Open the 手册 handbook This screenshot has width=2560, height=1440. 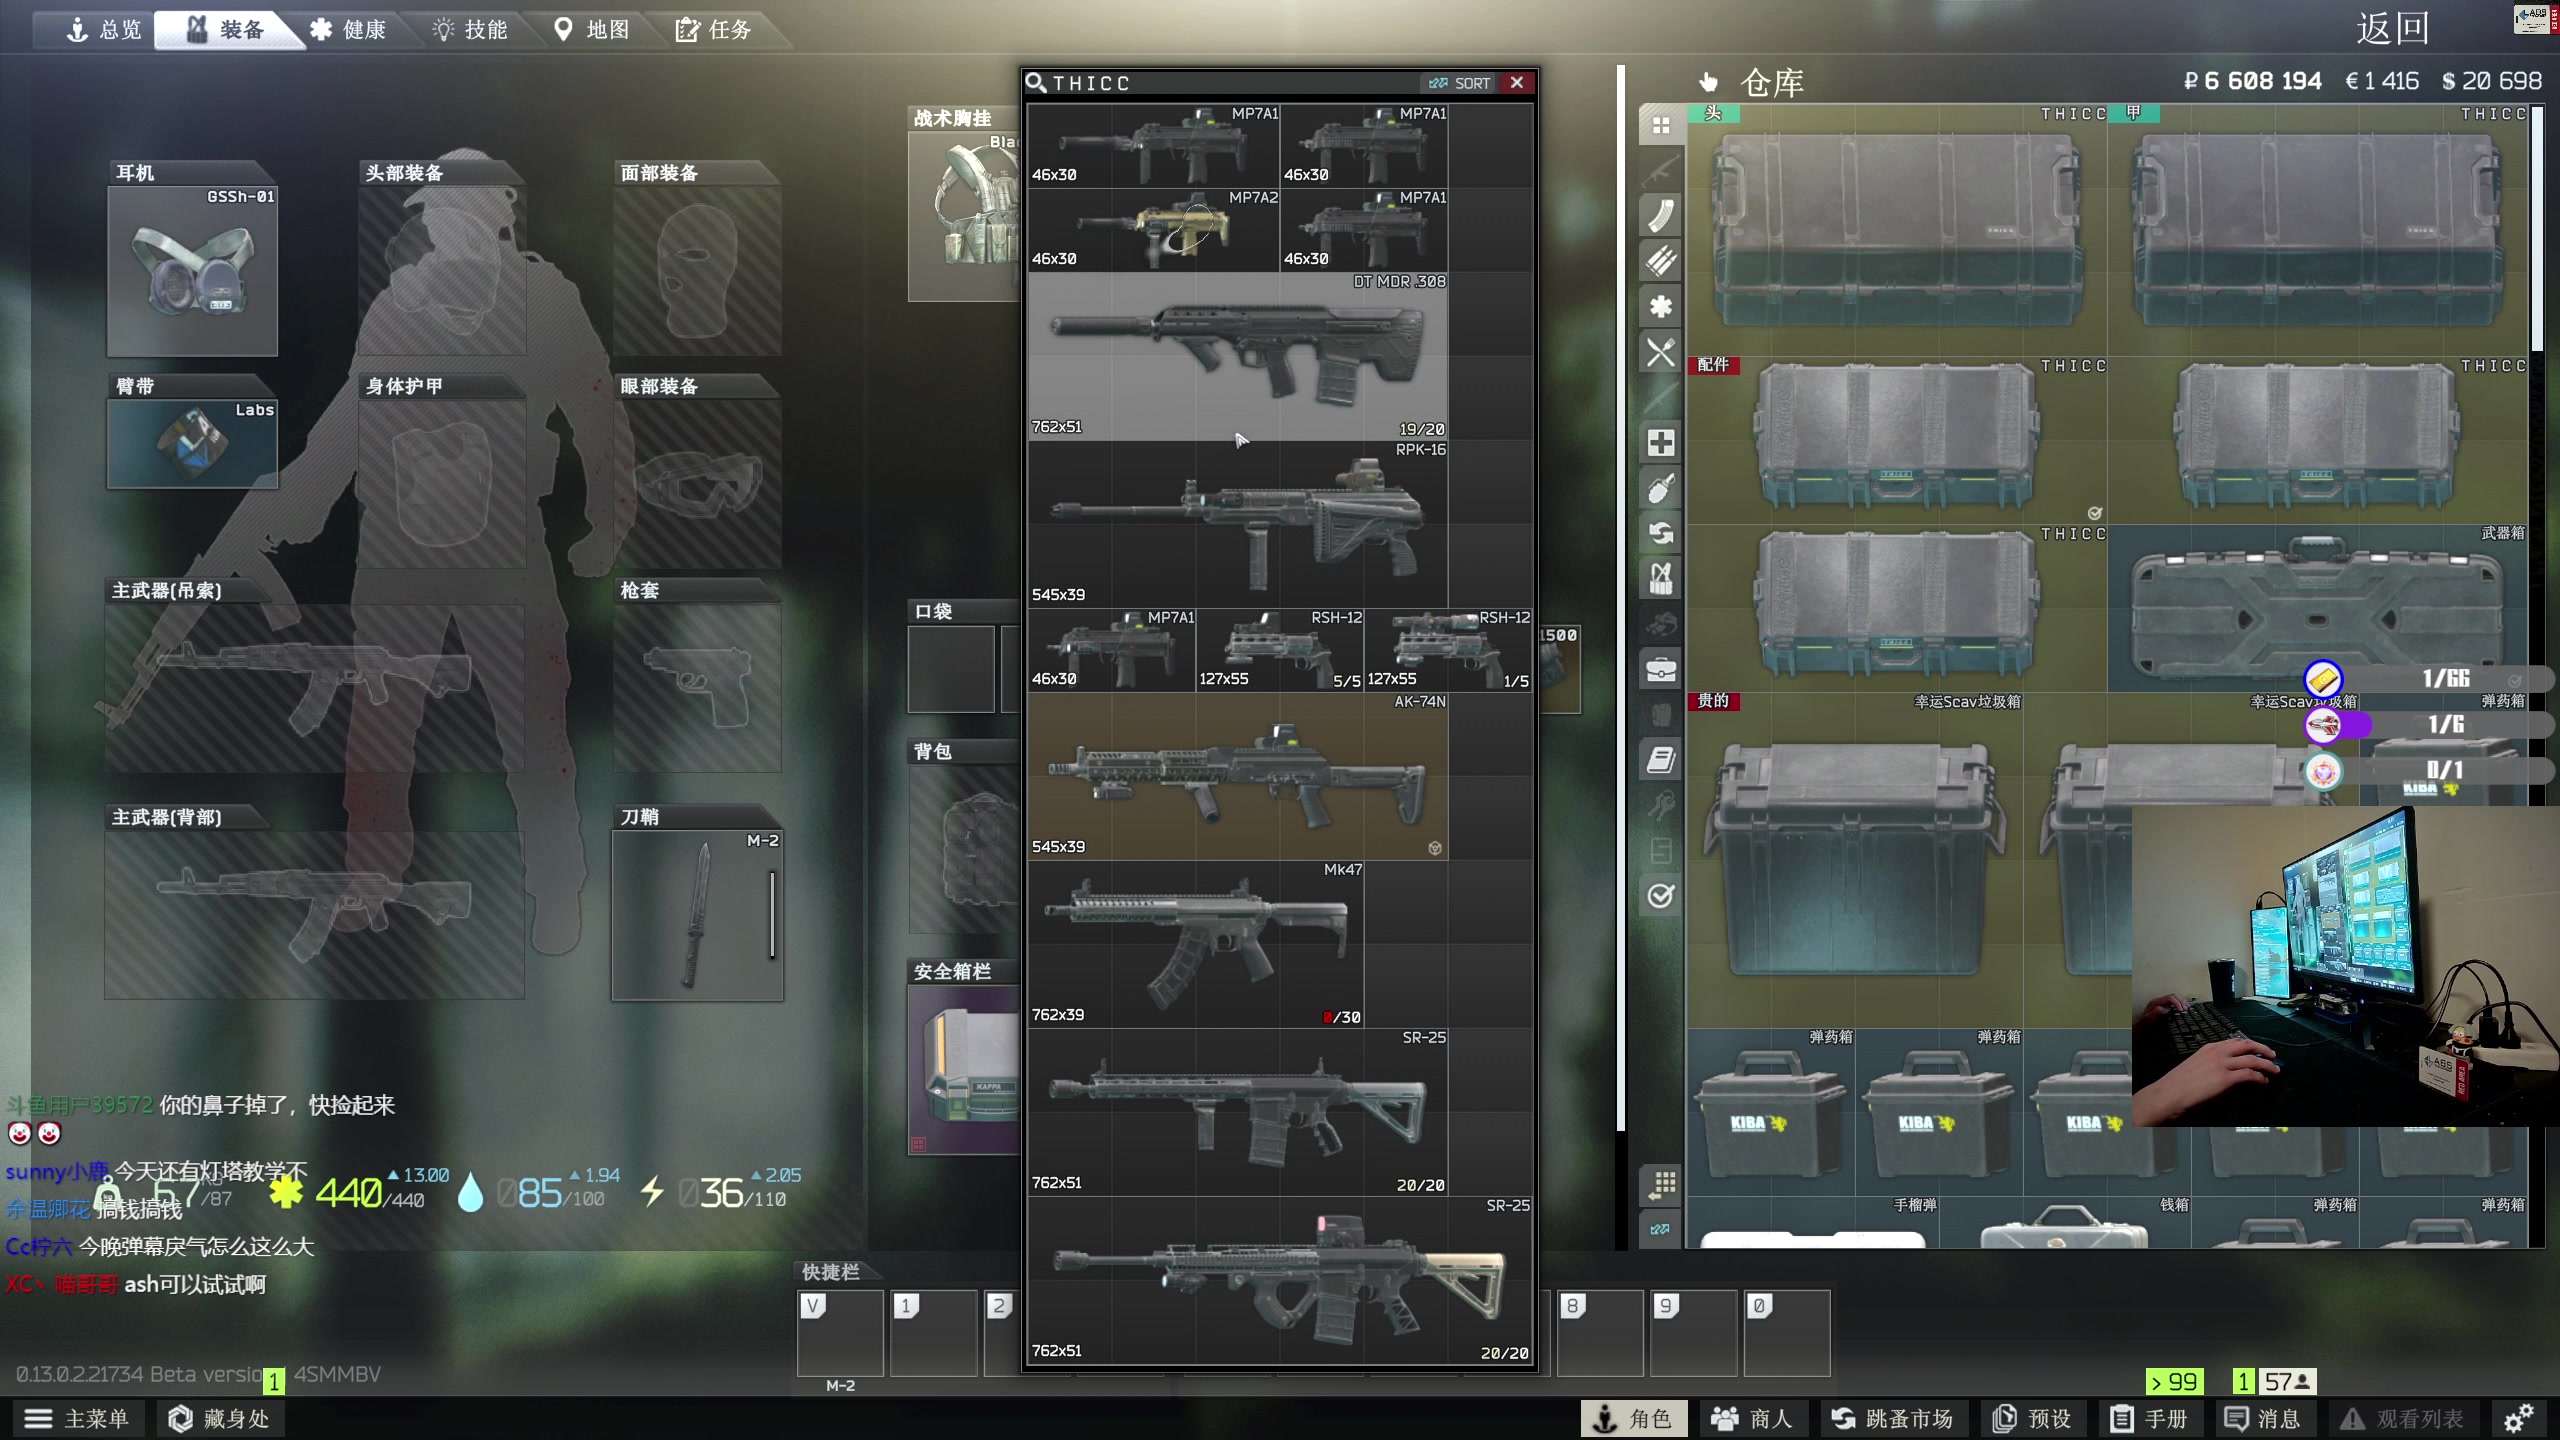click(x=2150, y=1418)
